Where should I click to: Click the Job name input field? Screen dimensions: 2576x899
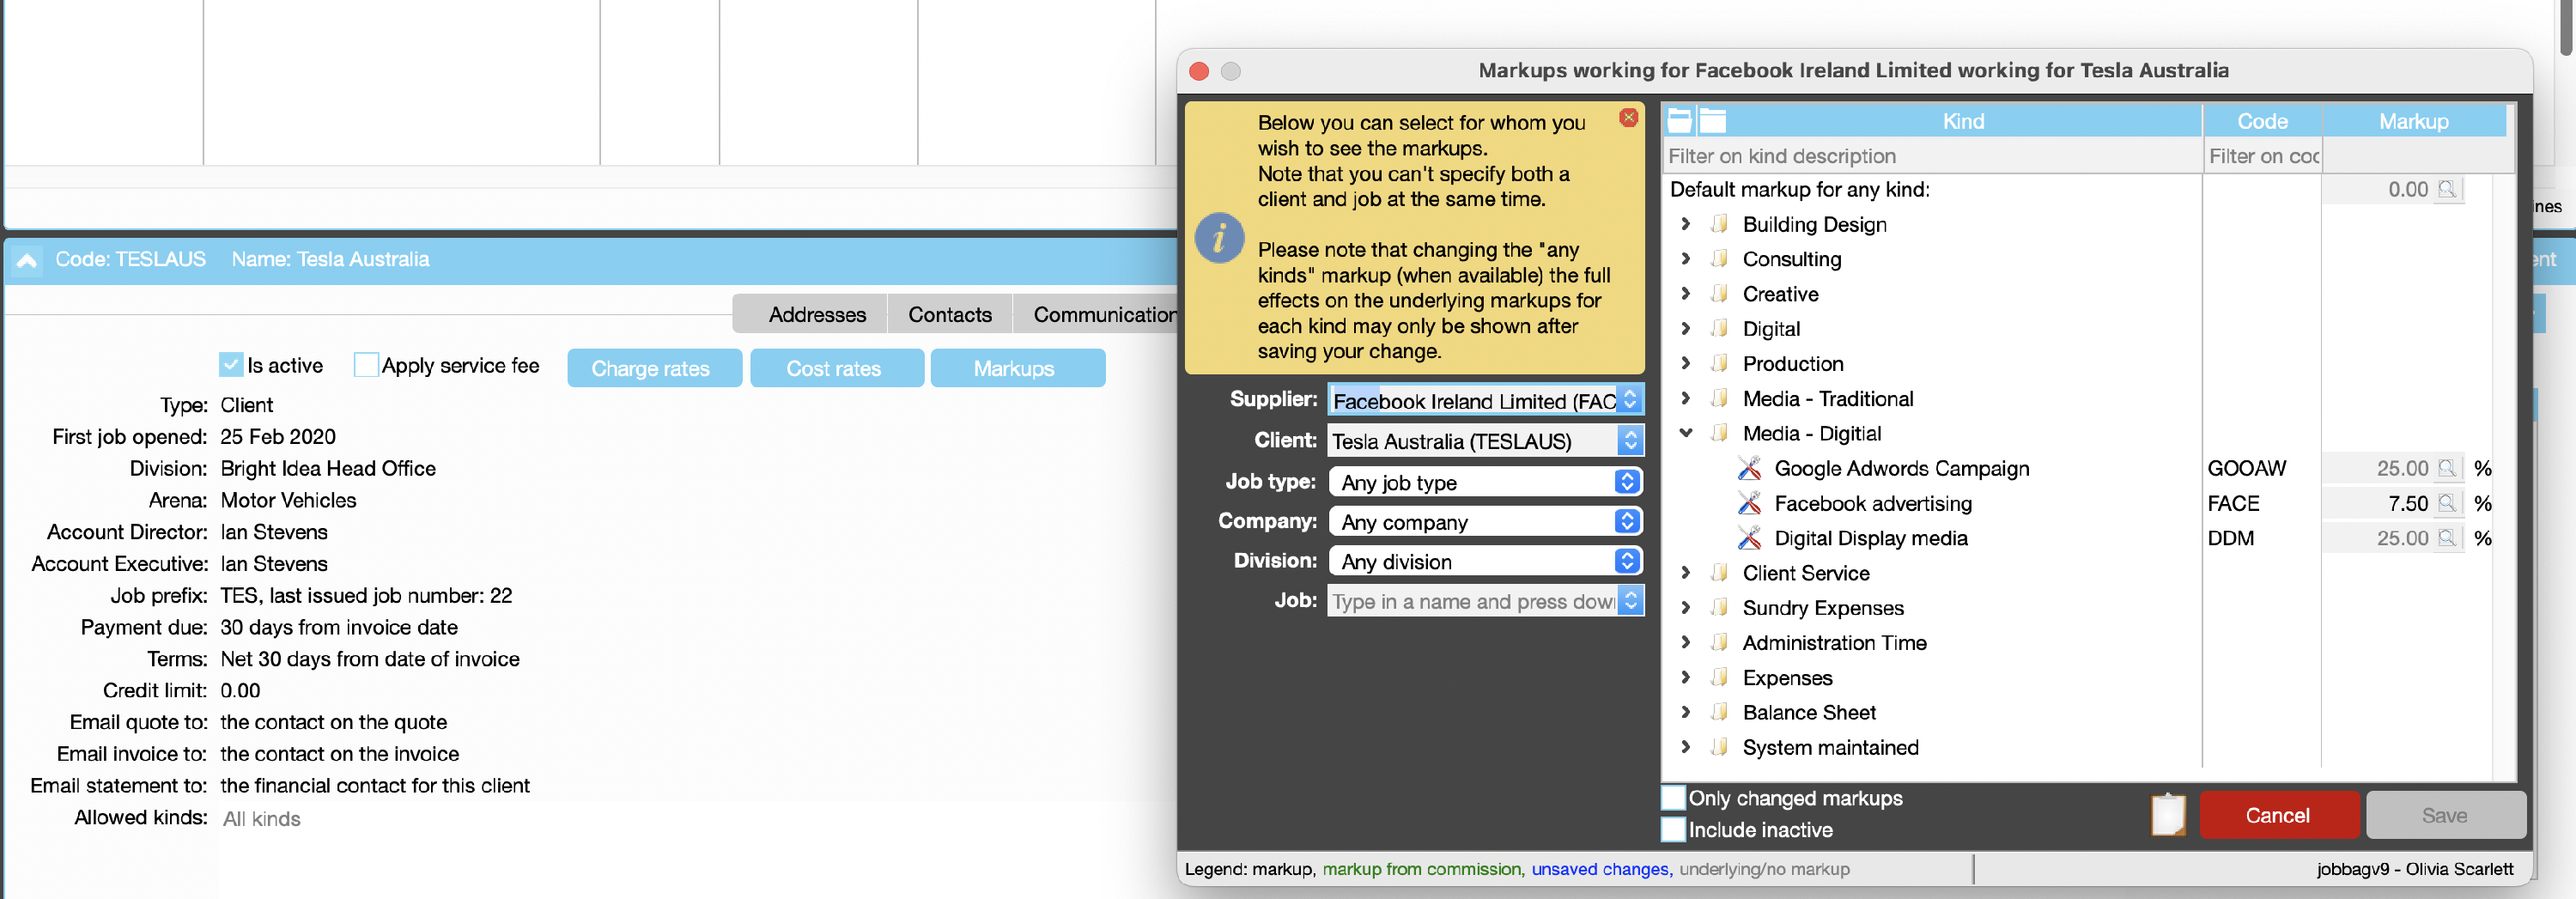coord(1472,601)
